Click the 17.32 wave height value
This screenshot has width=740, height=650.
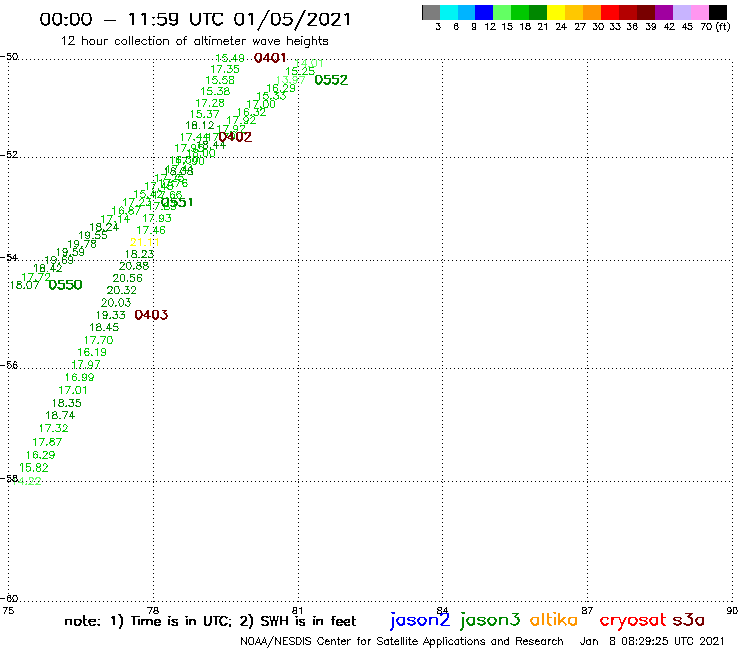coord(53,428)
